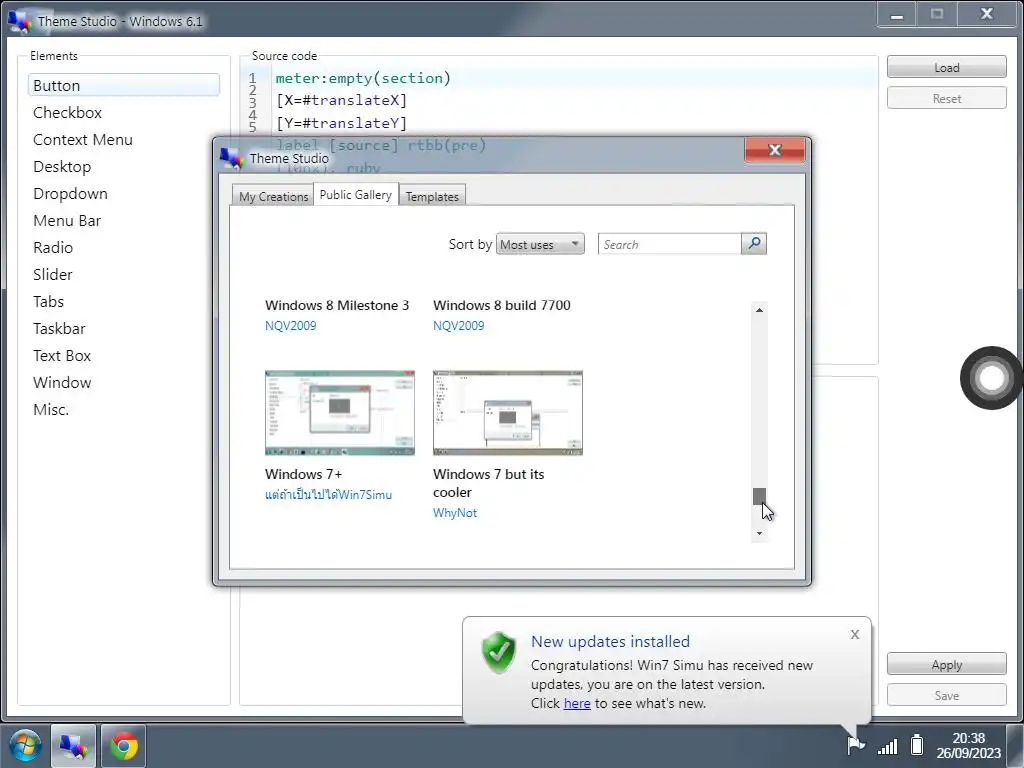Image resolution: width=1024 pixels, height=768 pixels.
Task: Expand the Sort by Most uses dropdown
Action: pyautogui.click(x=540, y=244)
